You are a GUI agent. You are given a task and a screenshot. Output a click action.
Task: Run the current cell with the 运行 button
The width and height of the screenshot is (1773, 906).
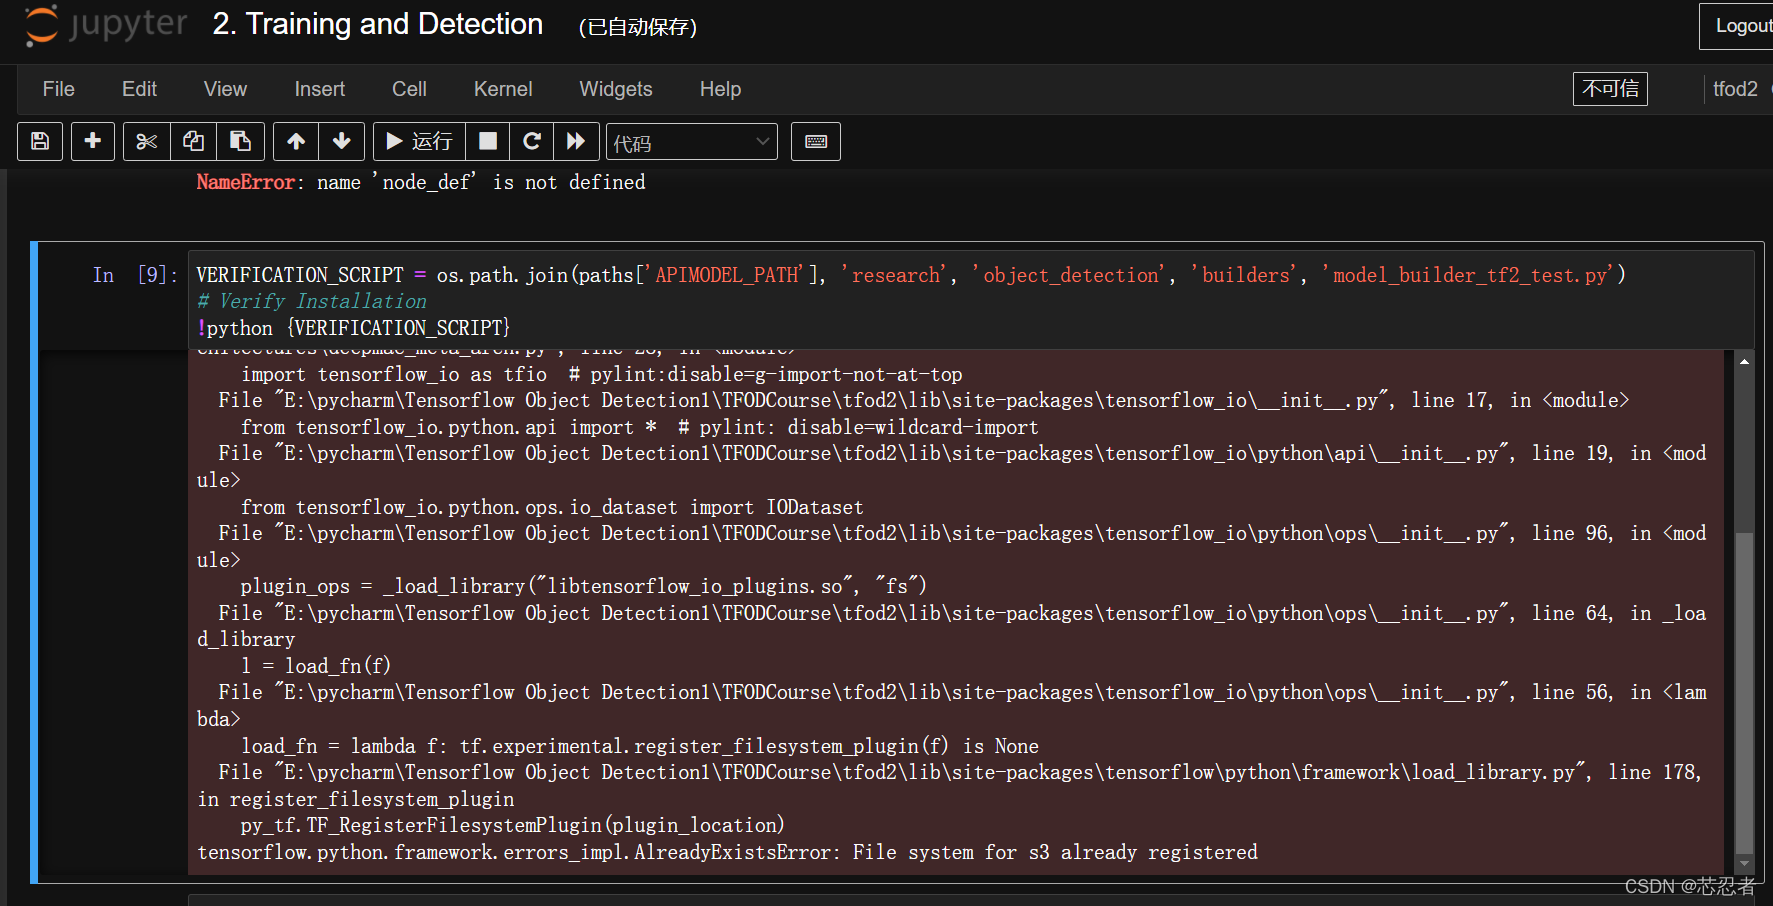click(x=419, y=141)
